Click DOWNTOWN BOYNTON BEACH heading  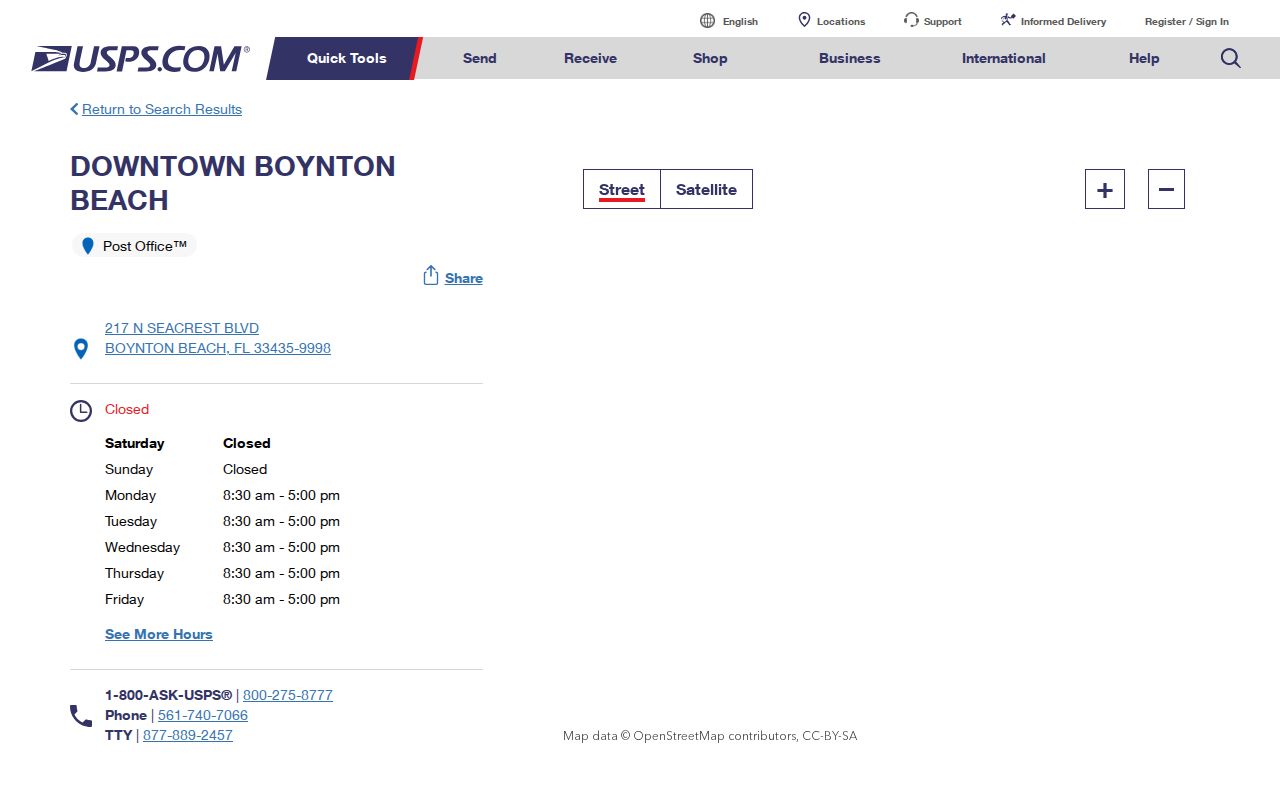coord(233,183)
